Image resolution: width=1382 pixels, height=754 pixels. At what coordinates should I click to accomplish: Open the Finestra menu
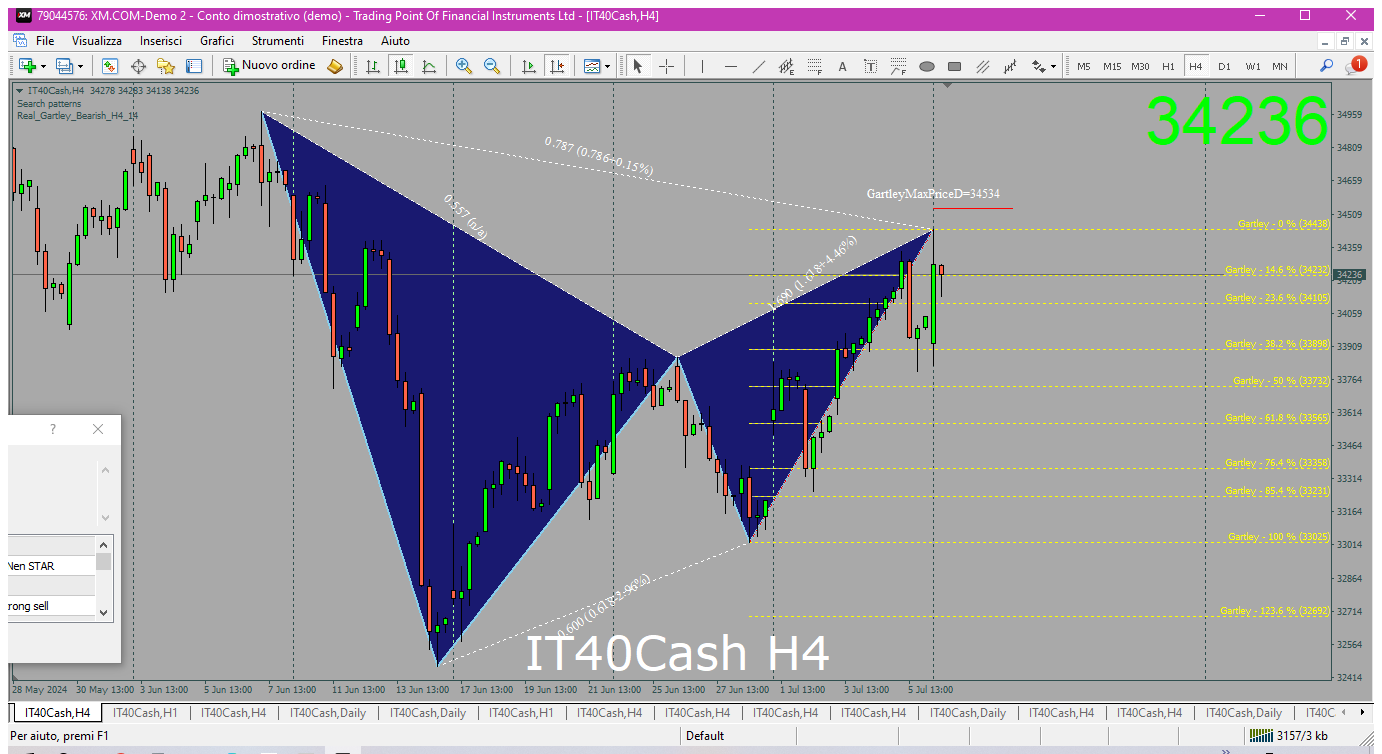[342, 41]
